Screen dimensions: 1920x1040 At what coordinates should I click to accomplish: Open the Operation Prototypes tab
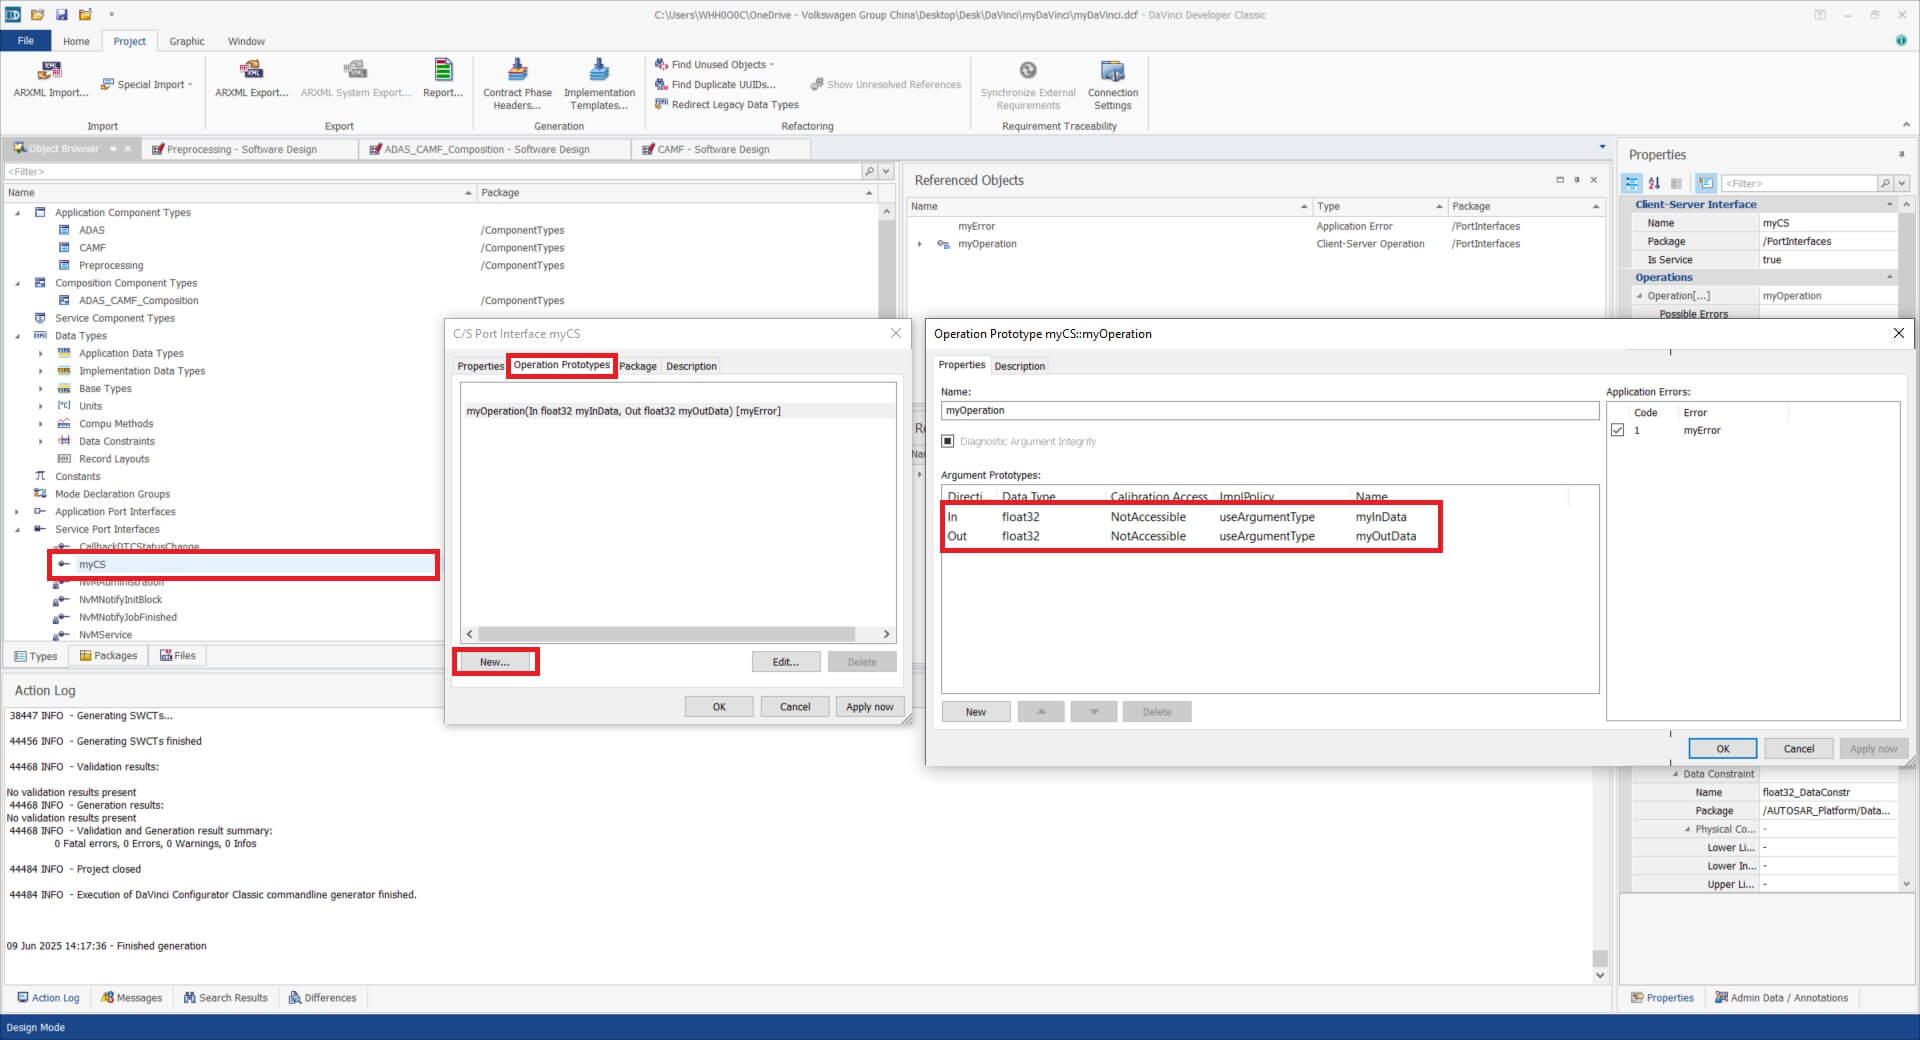pyautogui.click(x=561, y=366)
